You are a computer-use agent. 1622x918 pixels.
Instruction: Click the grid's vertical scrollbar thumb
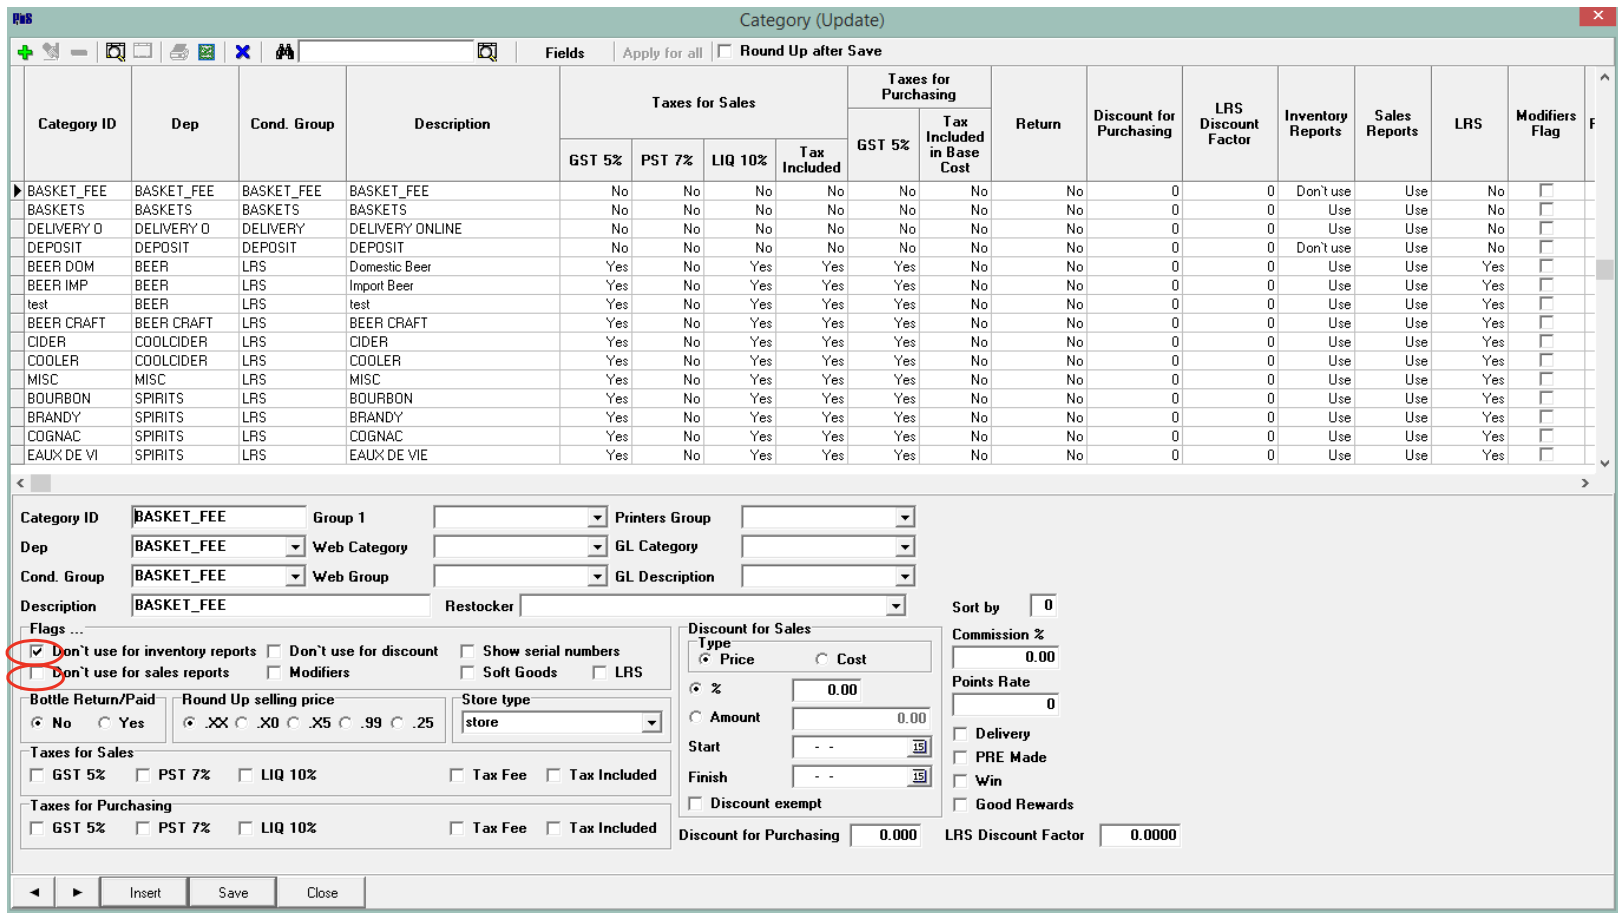(1604, 270)
